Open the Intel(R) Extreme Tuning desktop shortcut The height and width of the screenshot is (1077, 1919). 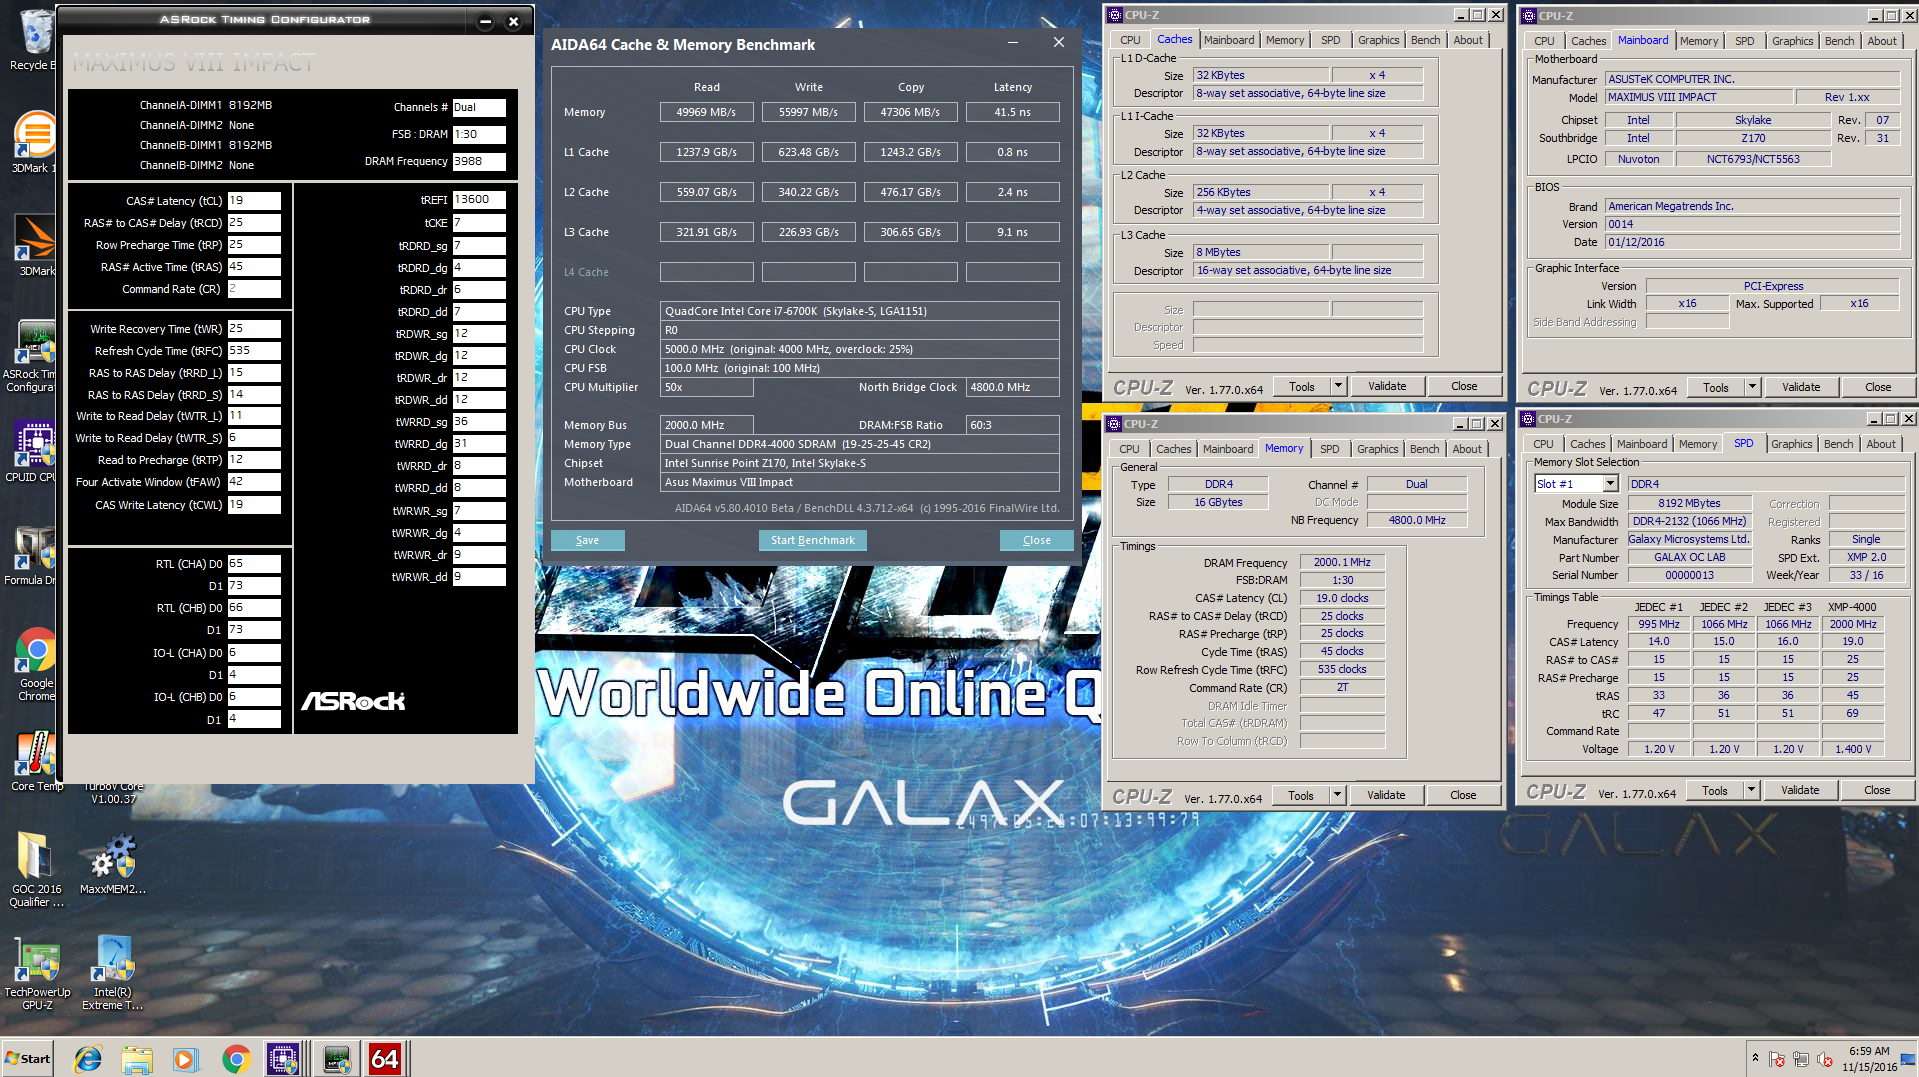pyautogui.click(x=112, y=973)
